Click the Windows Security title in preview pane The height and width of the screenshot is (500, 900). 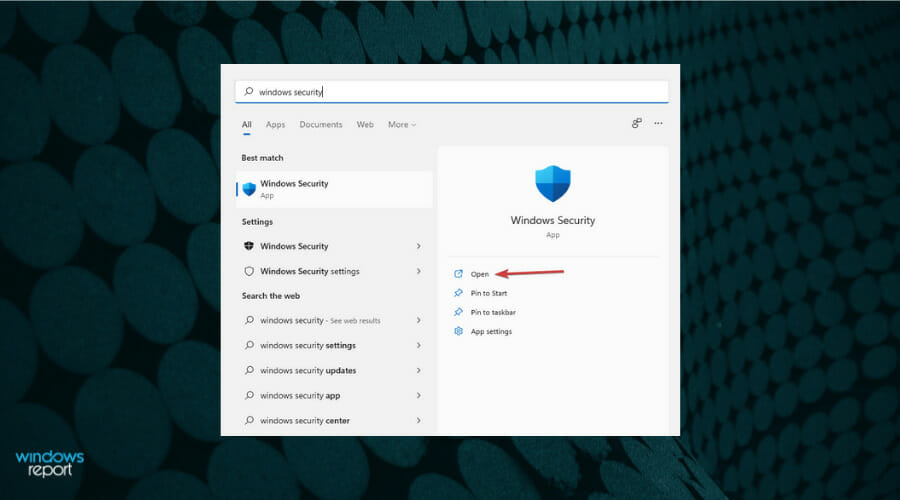[x=553, y=220]
